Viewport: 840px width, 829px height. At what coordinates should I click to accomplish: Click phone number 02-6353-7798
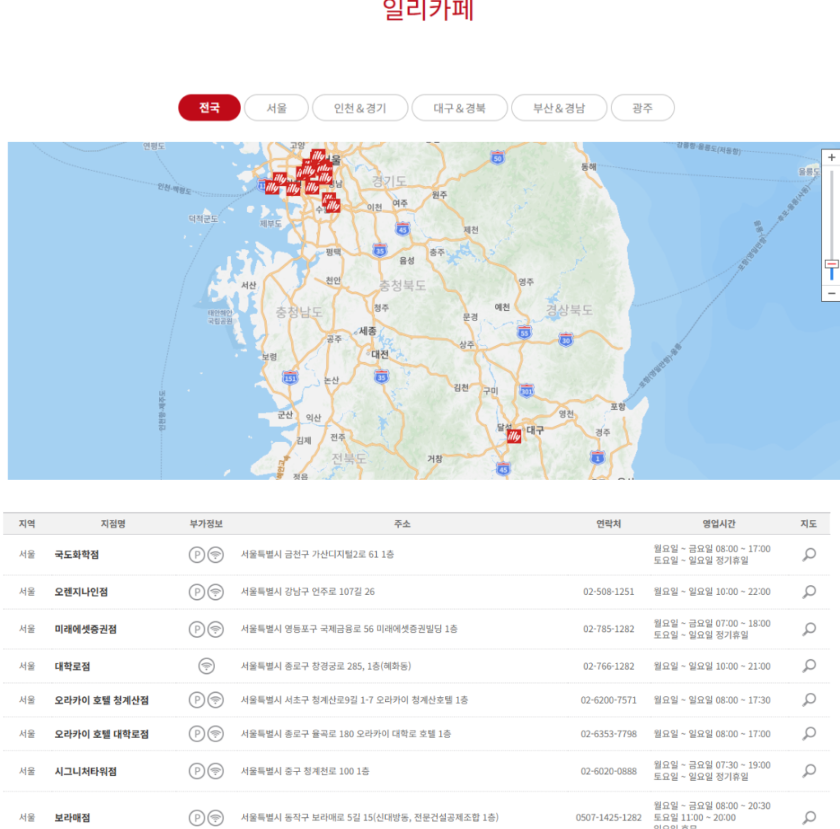[x=609, y=734]
